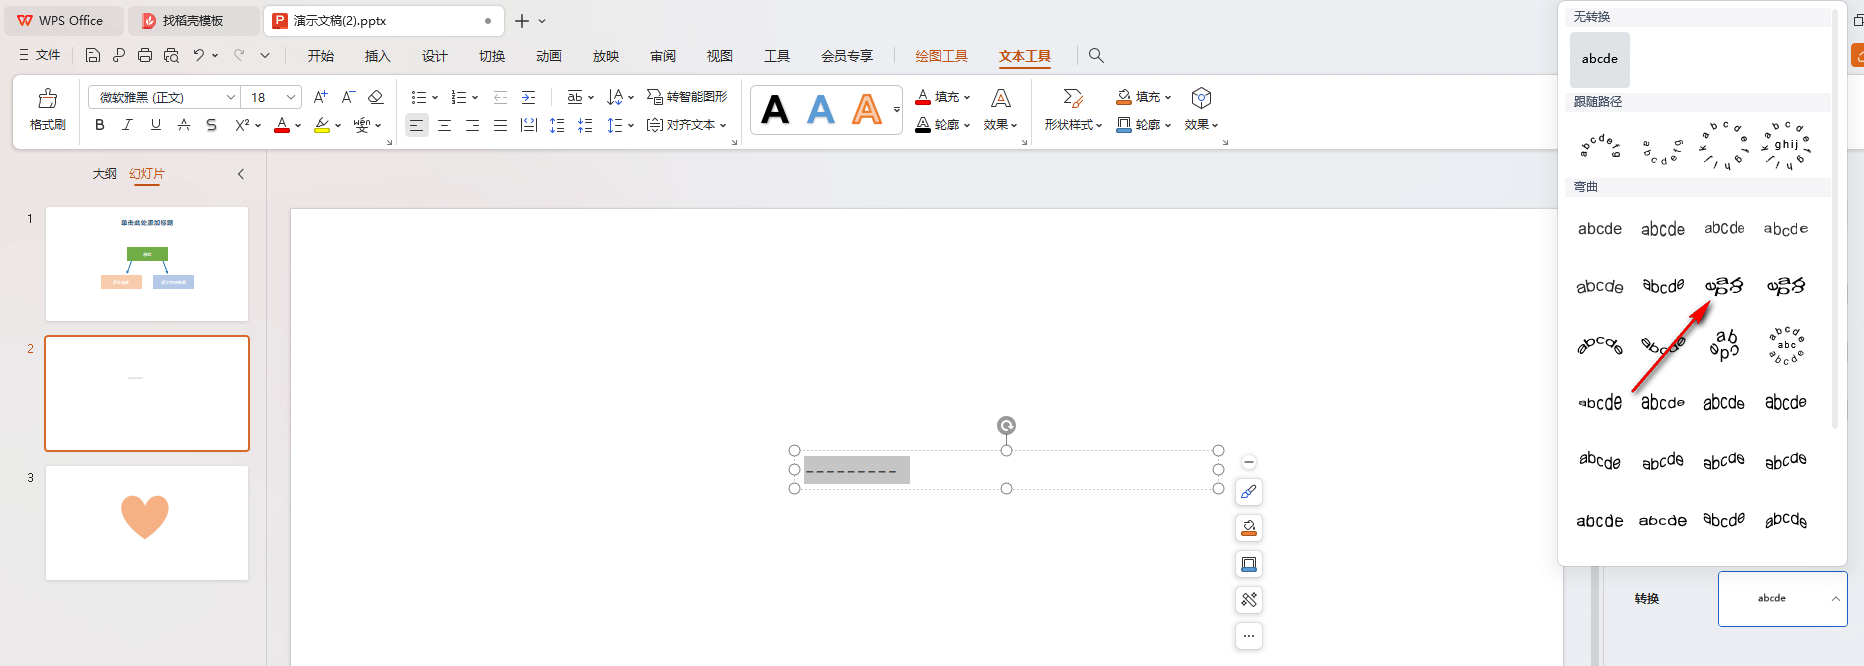Open the File (文件) menu
The image size is (1864, 666).
pyautogui.click(x=40, y=55)
